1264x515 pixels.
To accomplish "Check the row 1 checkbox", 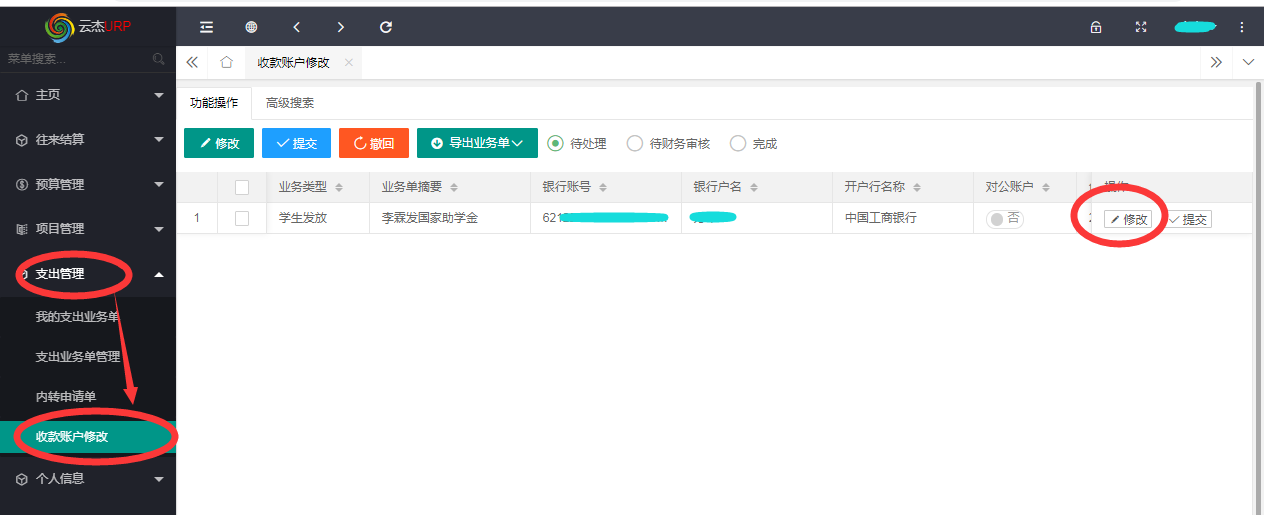I will click(x=241, y=218).
